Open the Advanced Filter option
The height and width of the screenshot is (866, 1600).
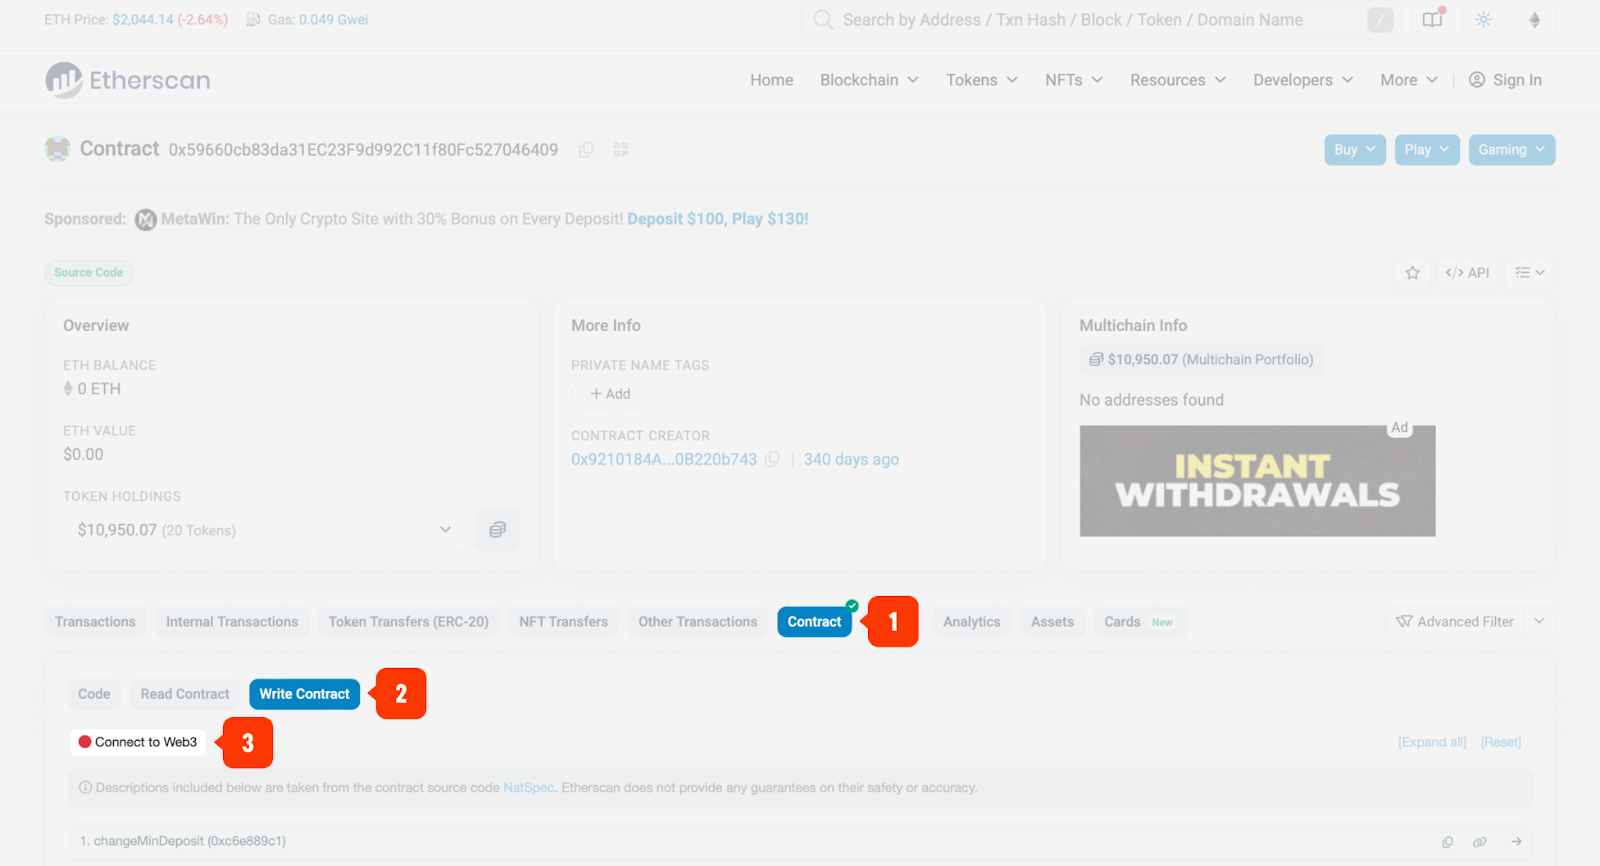[x=1455, y=622]
